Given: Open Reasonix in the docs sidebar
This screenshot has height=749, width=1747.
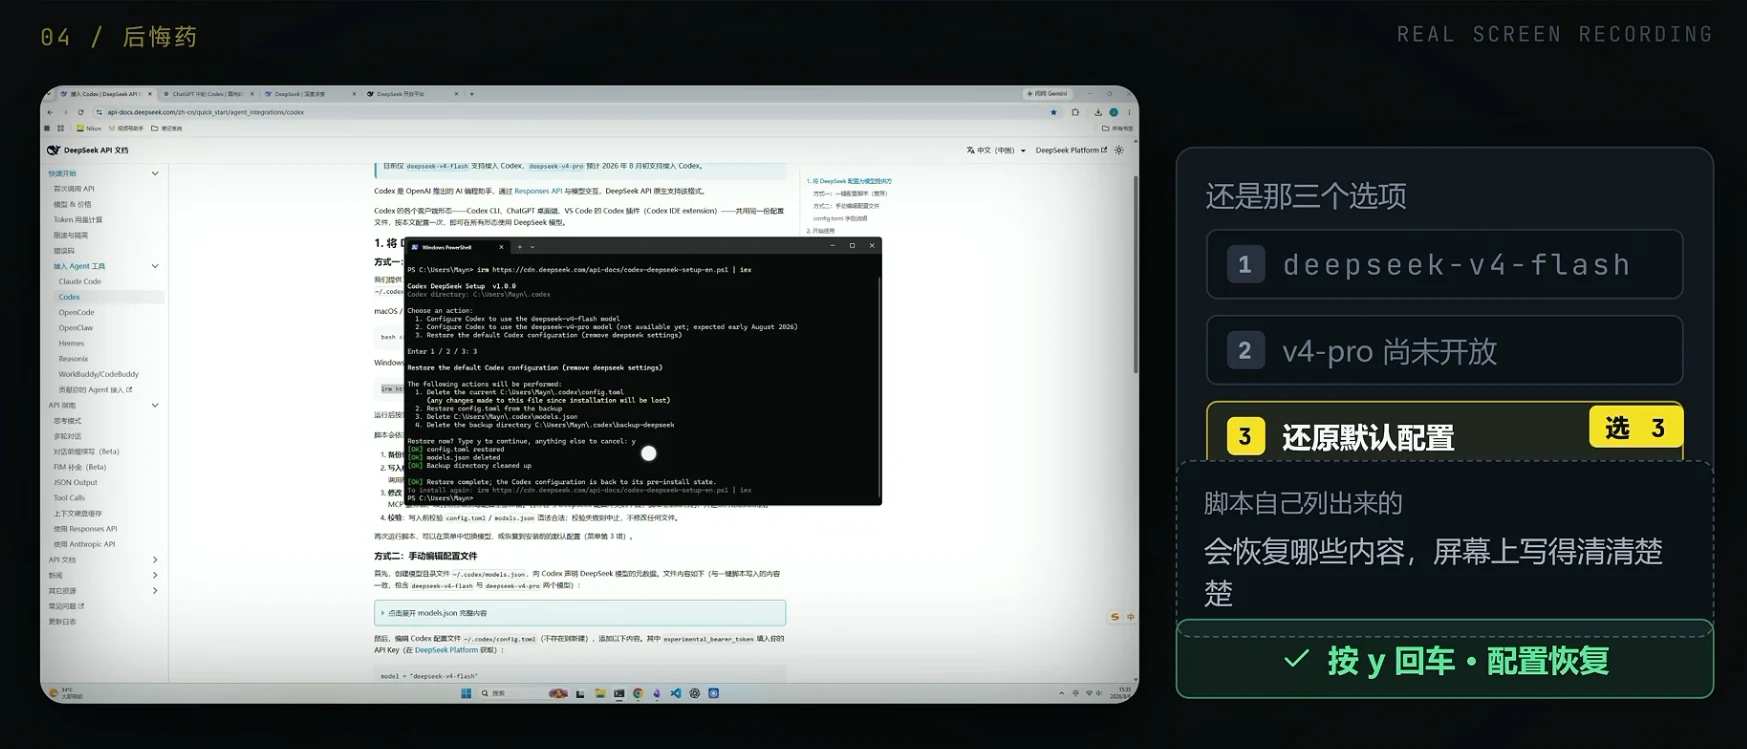Looking at the screenshot, I should (x=73, y=359).
